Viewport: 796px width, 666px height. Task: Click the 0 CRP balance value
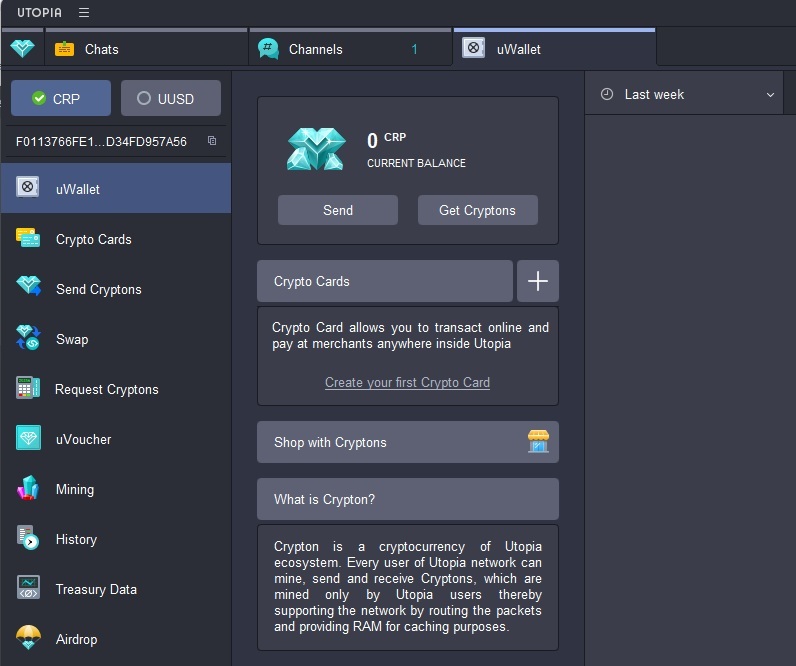[386, 140]
